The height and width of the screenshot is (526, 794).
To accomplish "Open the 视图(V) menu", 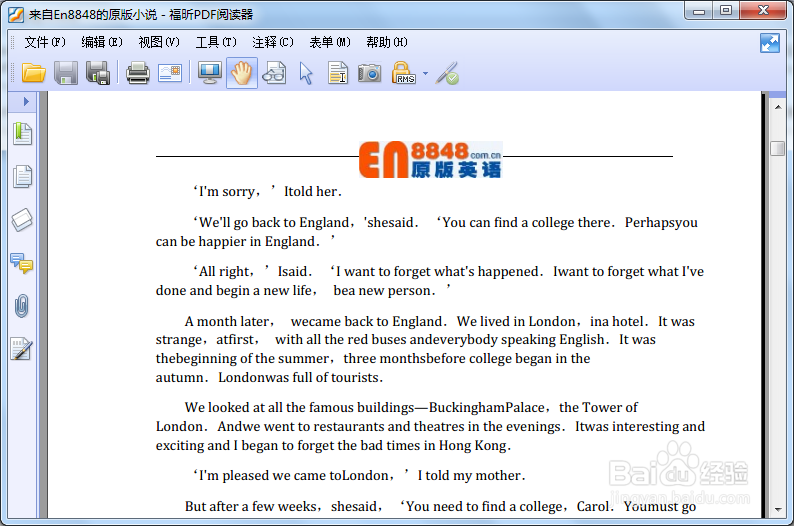I will pyautogui.click(x=159, y=43).
